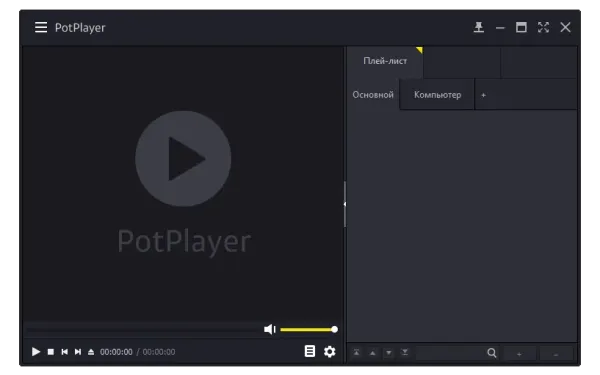Move playlist item up one position

coord(372,353)
